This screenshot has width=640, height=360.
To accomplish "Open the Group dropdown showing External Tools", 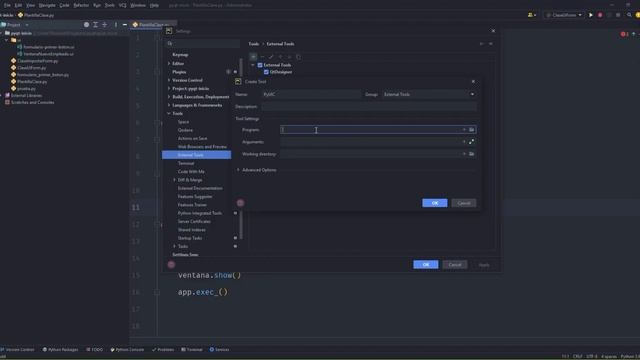I will point(429,94).
